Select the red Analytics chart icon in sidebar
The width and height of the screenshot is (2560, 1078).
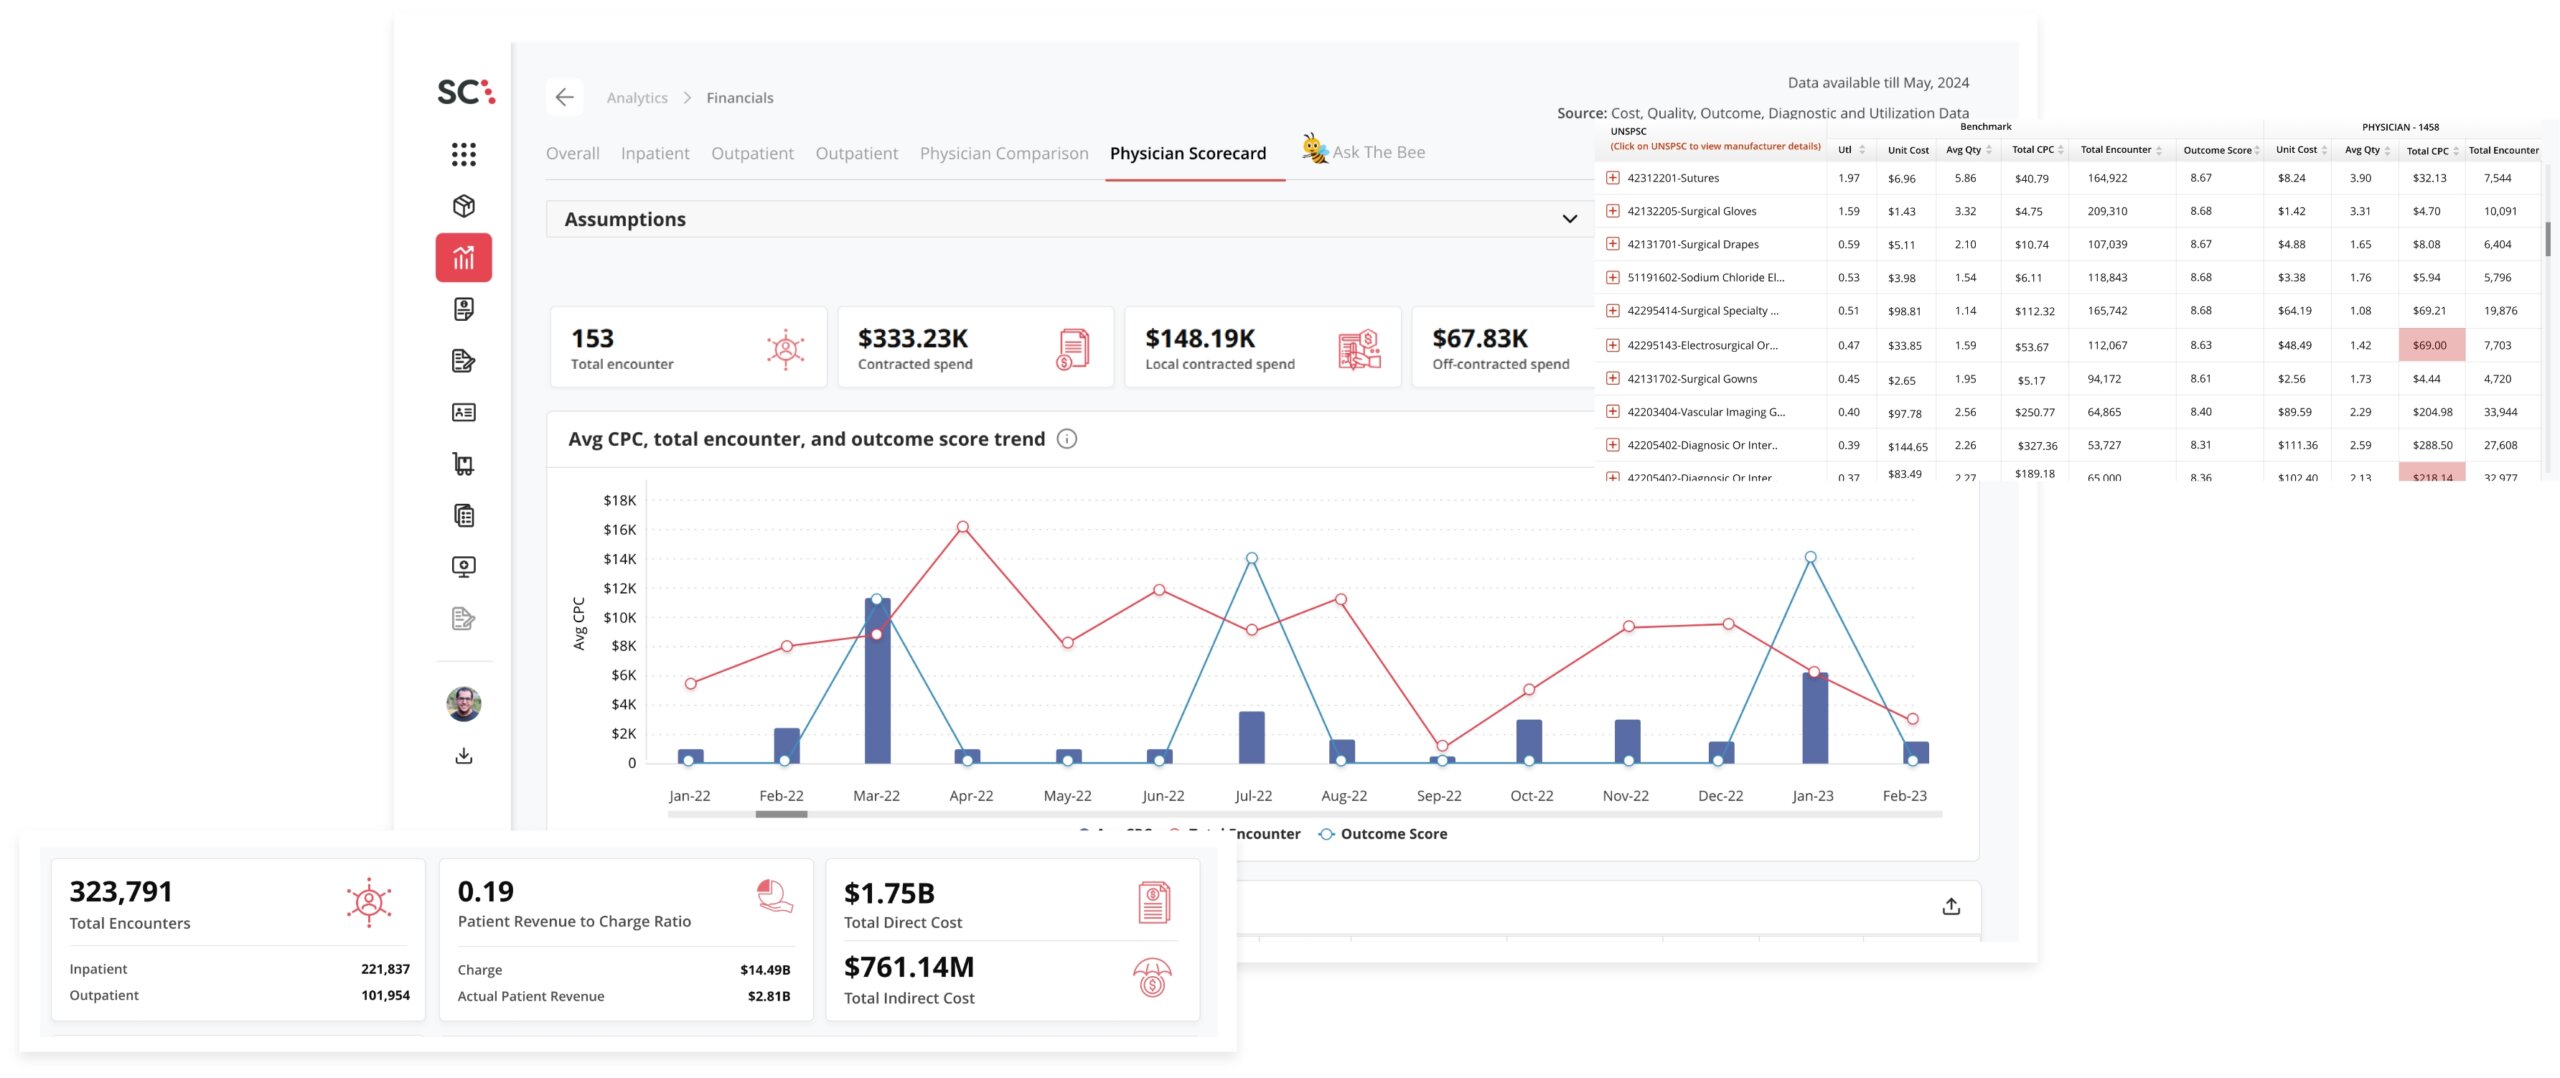point(463,258)
